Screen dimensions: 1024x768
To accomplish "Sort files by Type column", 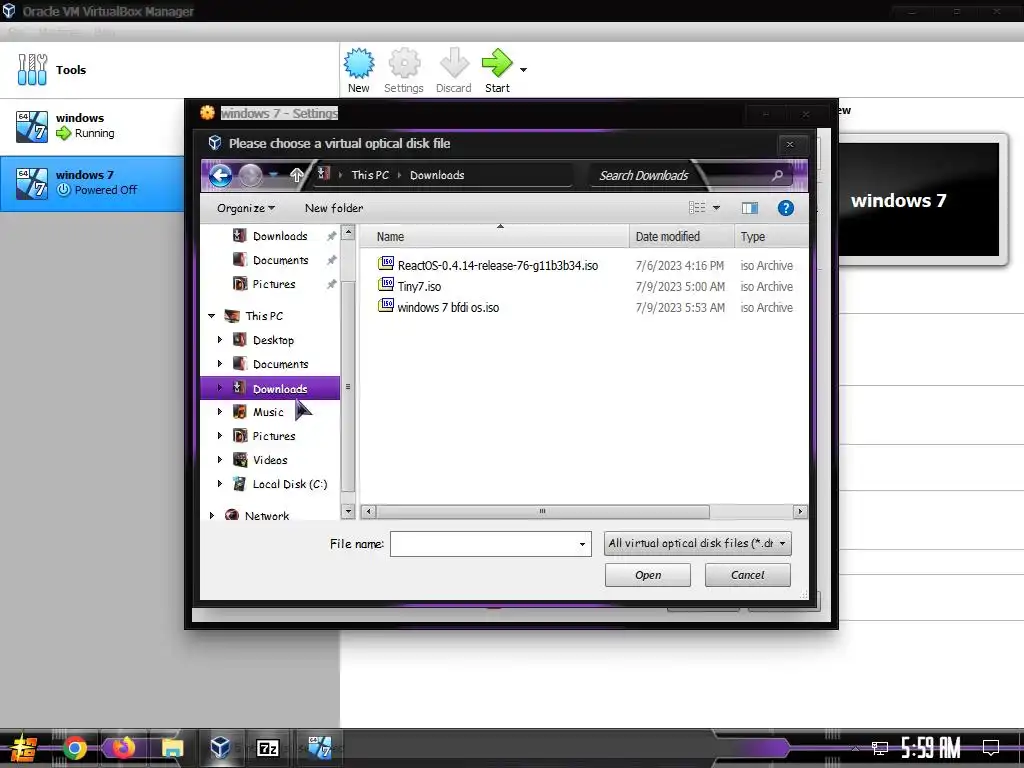I will [771, 236].
